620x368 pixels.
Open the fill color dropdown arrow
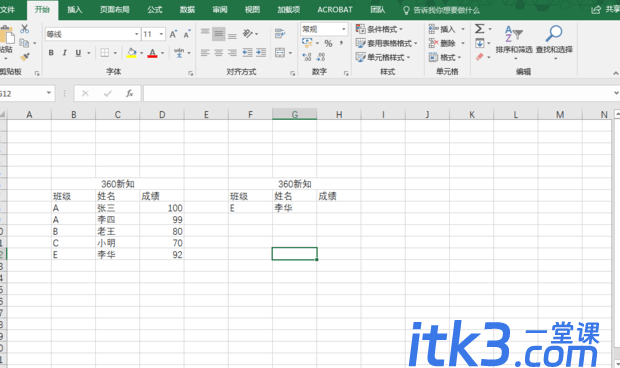(x=141, y=53)
